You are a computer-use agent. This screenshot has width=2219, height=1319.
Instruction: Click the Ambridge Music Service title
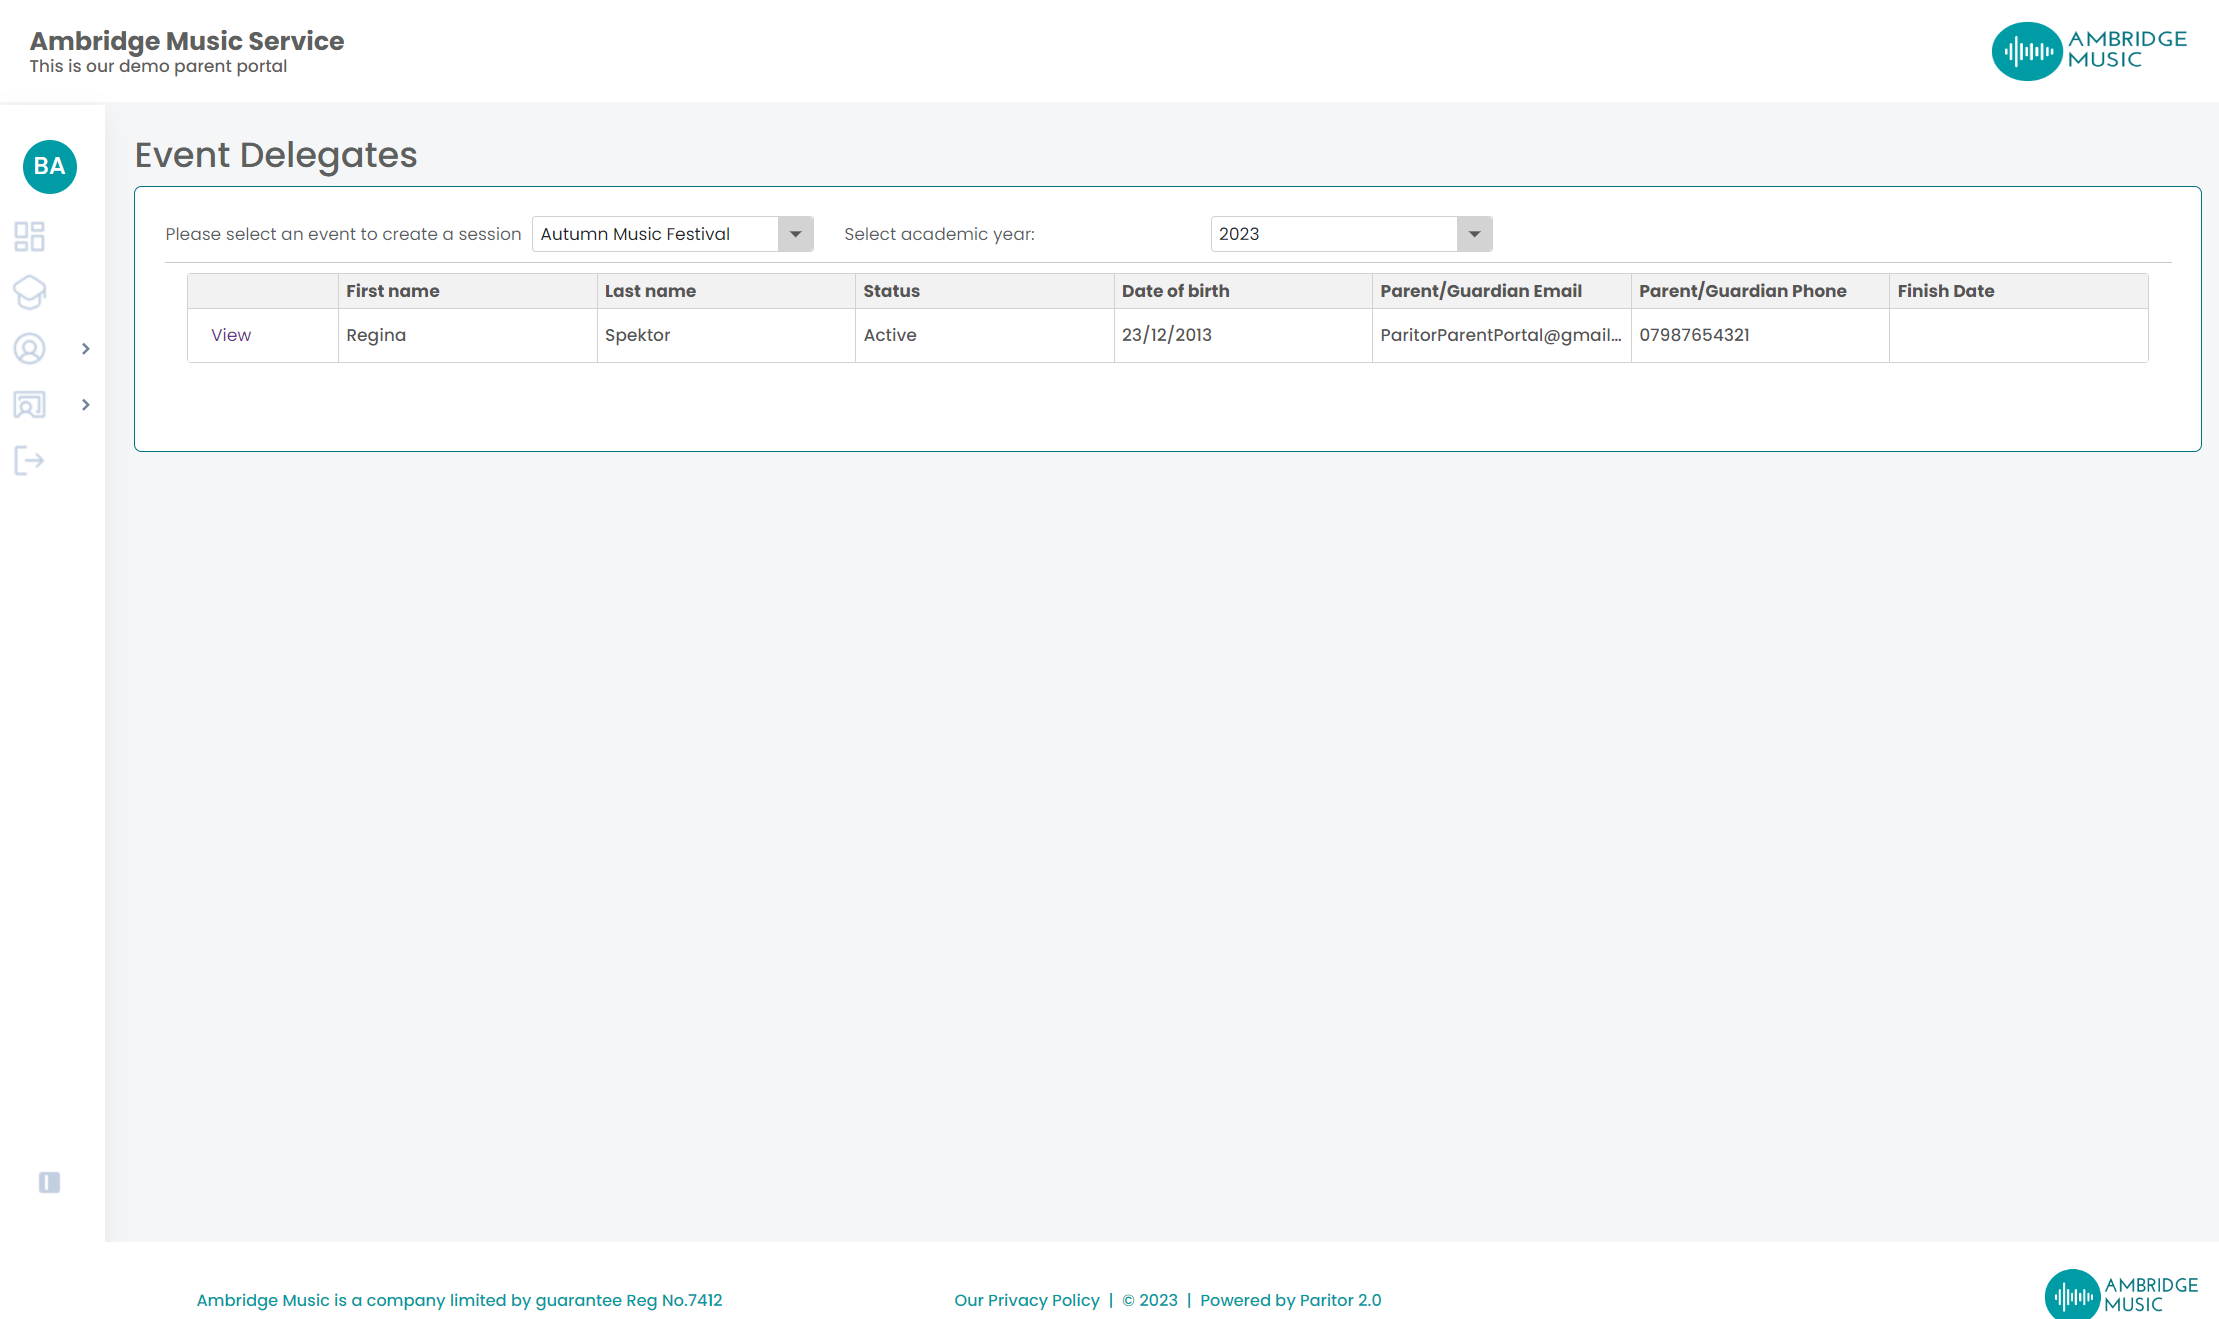[x=187, y=41]
